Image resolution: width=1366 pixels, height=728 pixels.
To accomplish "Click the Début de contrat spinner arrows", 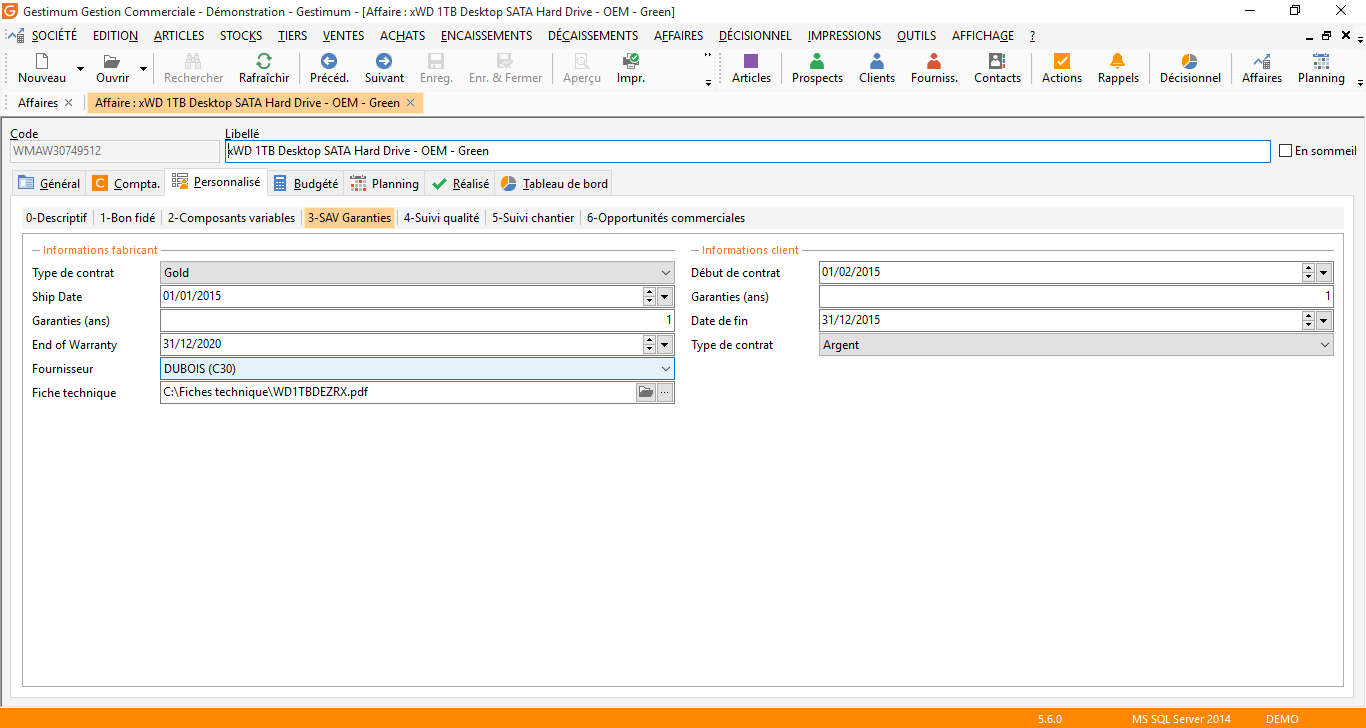I will 1308,273.
